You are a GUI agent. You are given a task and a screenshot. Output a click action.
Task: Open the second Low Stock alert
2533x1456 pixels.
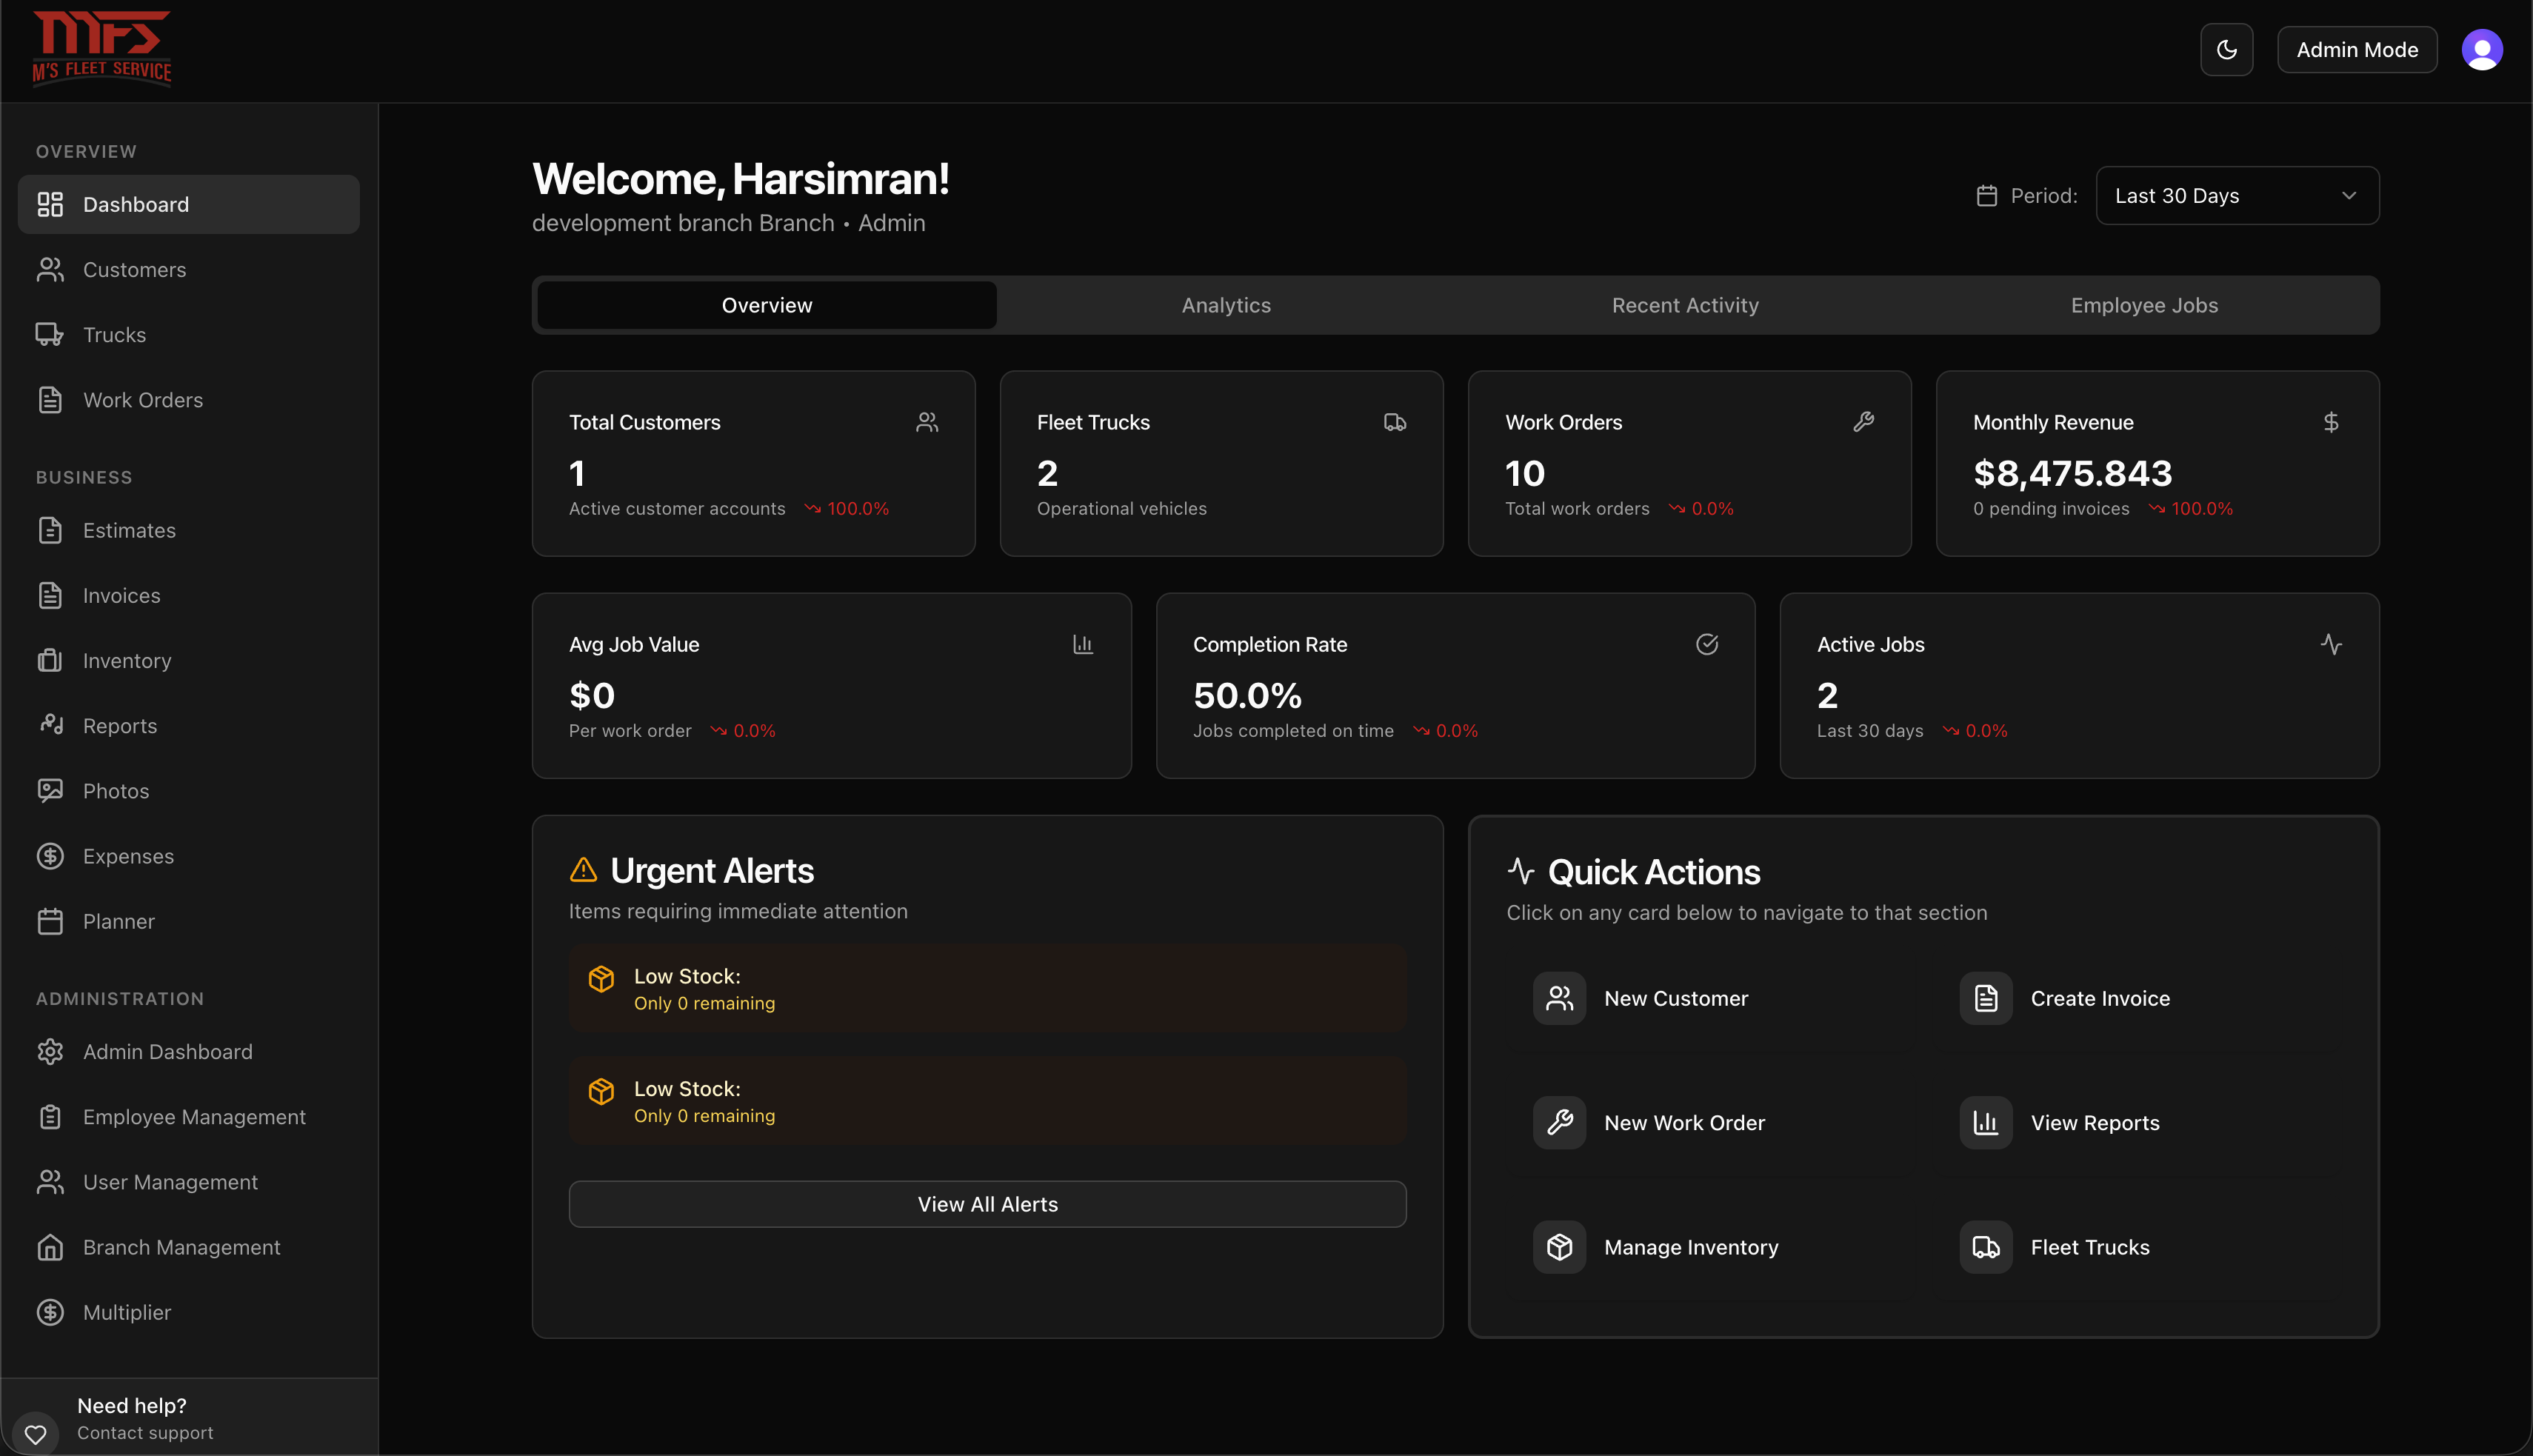(987, 1101)
